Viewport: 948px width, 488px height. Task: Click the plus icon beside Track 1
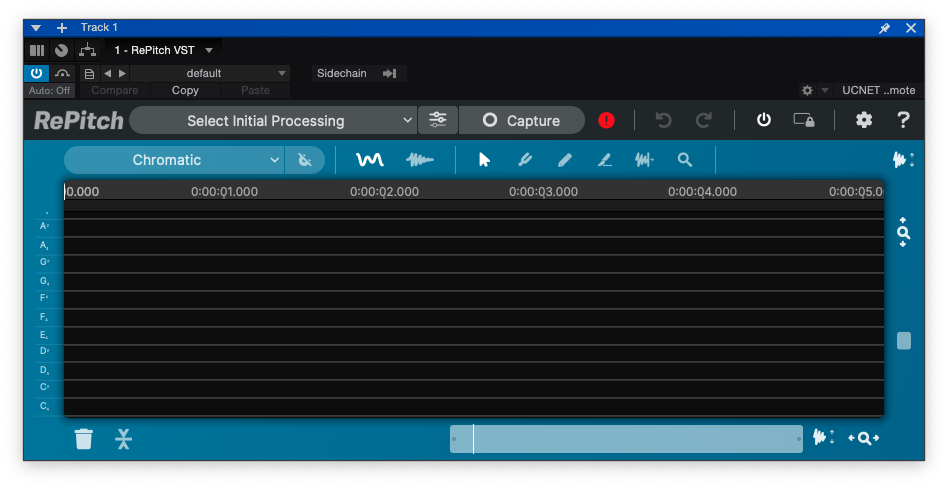[x=62, y=28]
